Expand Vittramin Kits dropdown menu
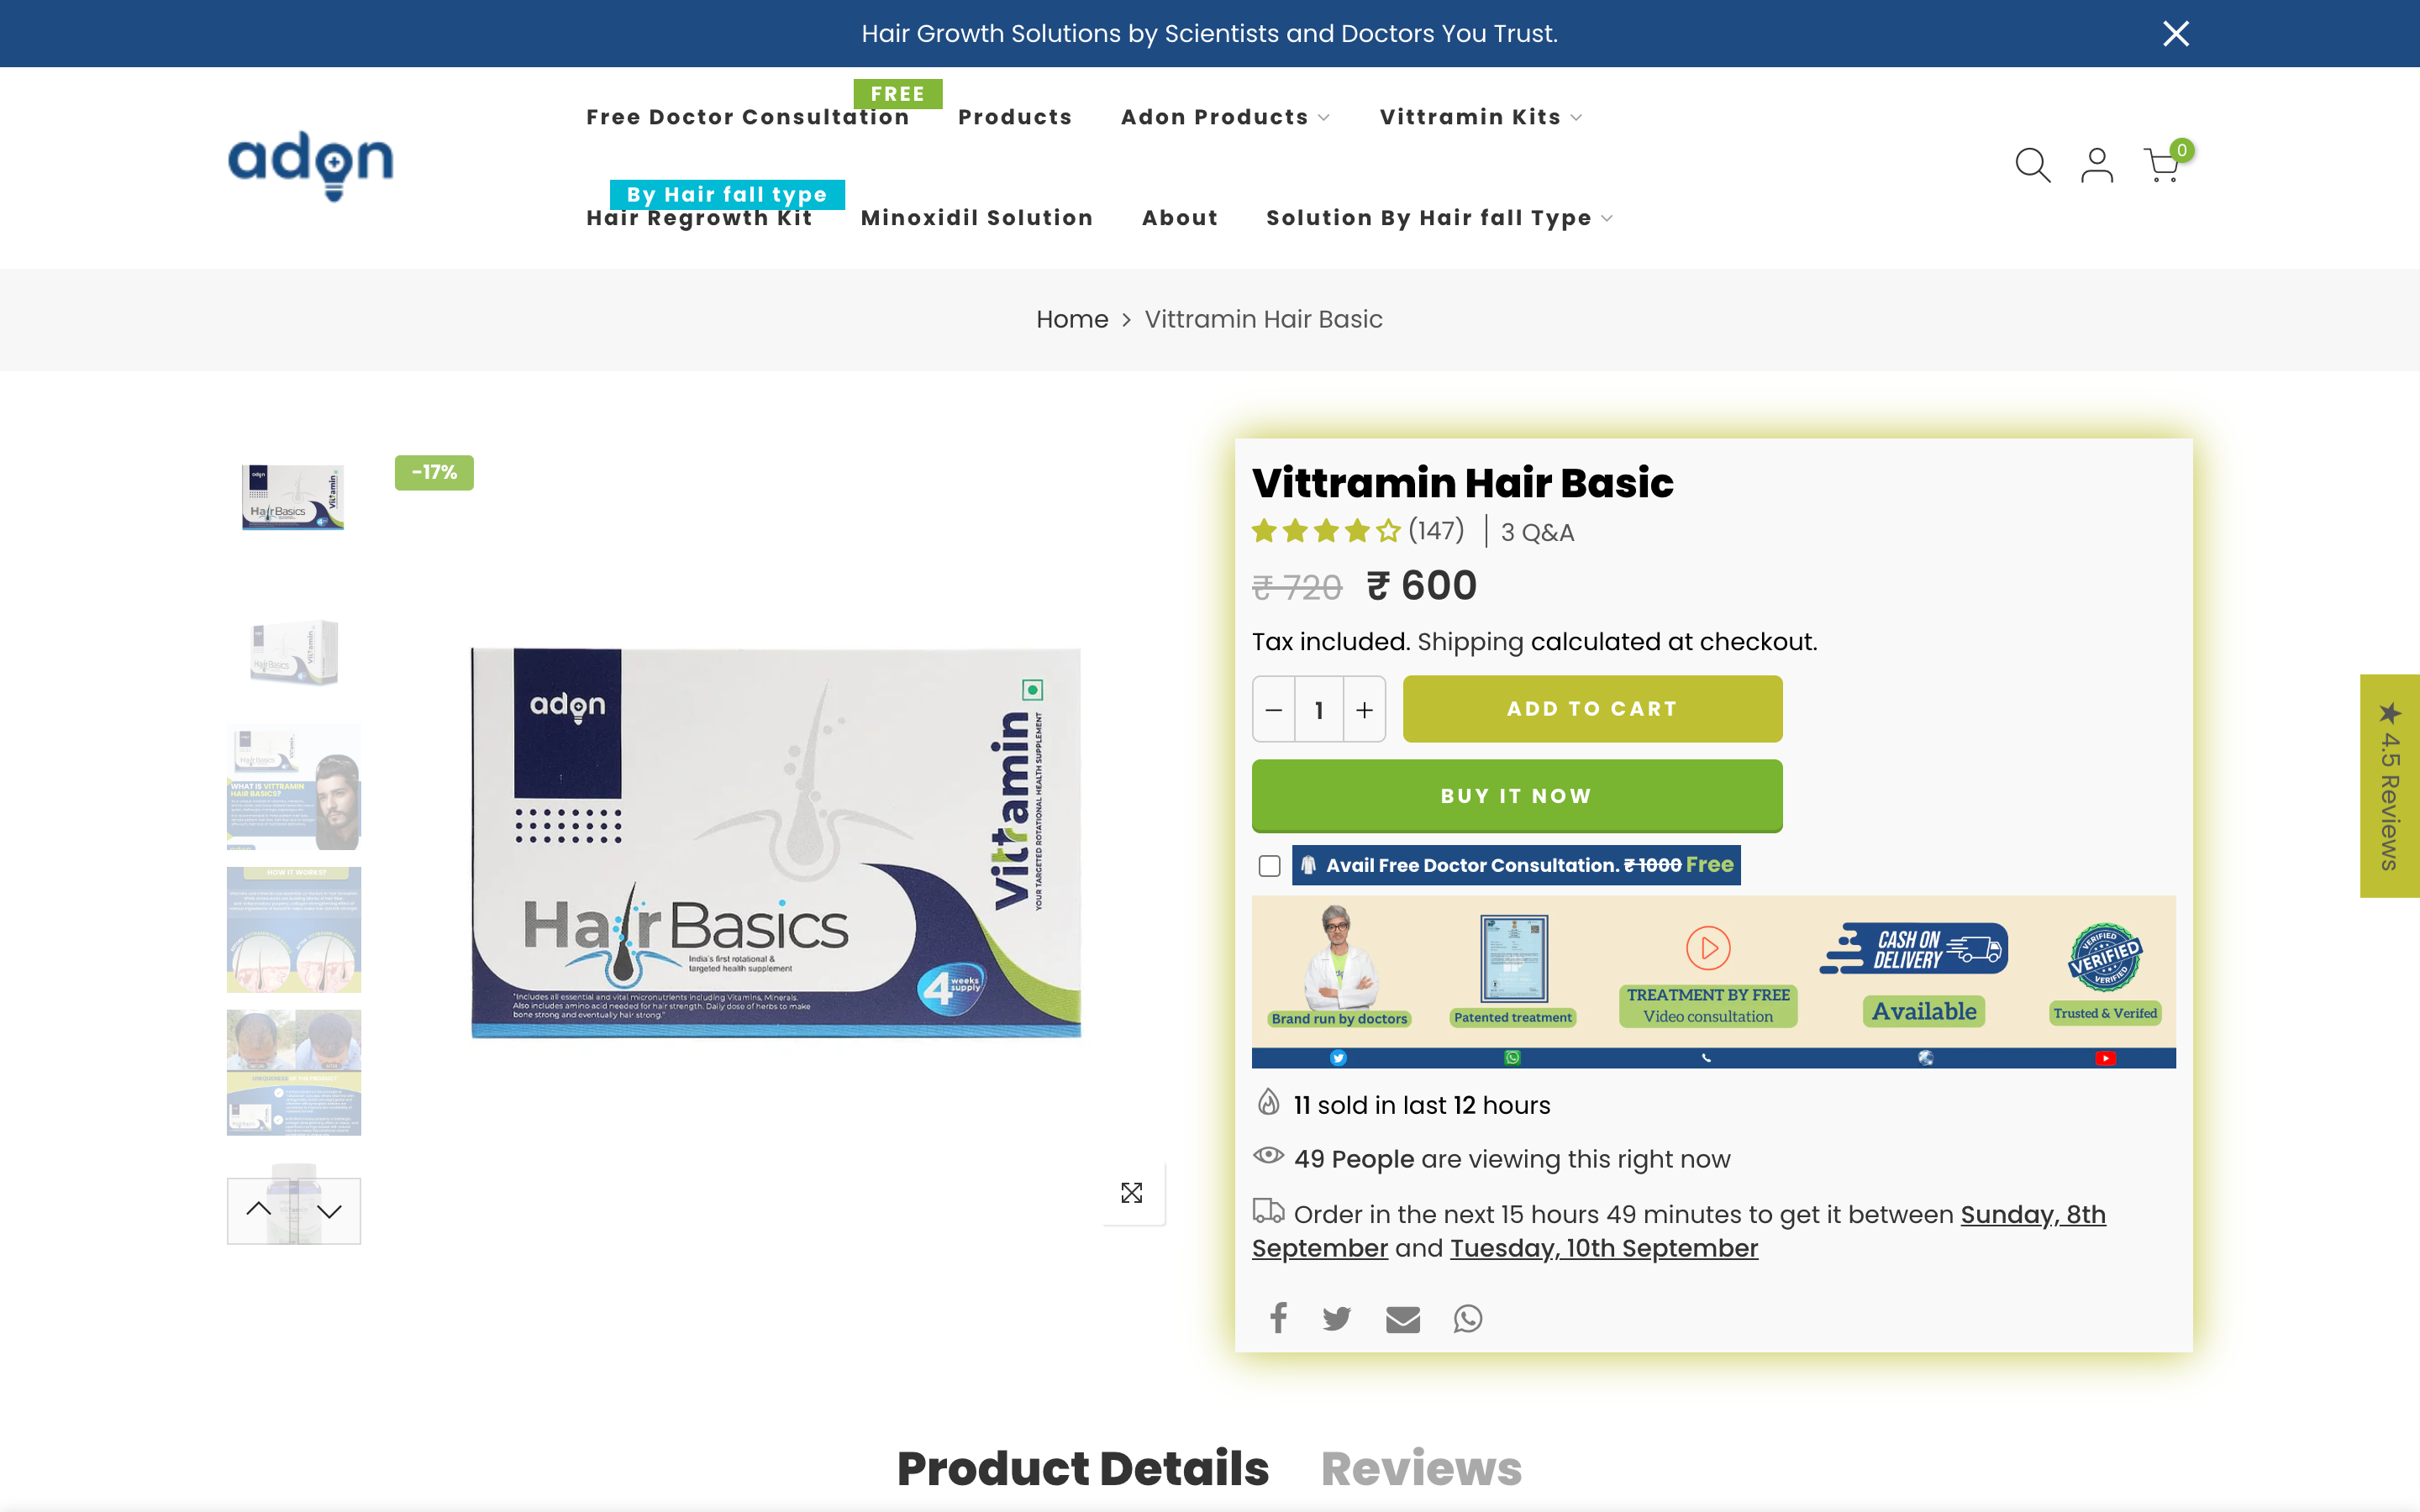Image resolution: width=2420 pixels, height=1512 pixels. [x=1480, y=117]
